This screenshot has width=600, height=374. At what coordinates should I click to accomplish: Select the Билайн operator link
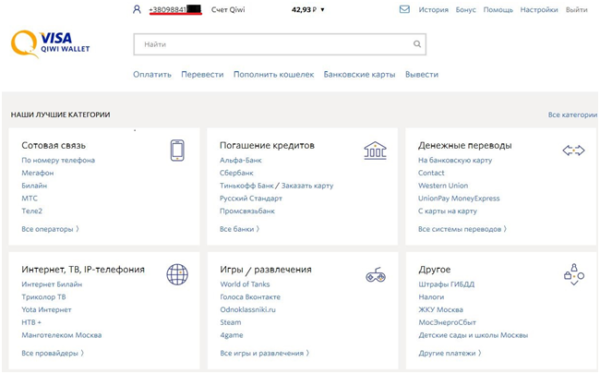(x=34, y=185)
